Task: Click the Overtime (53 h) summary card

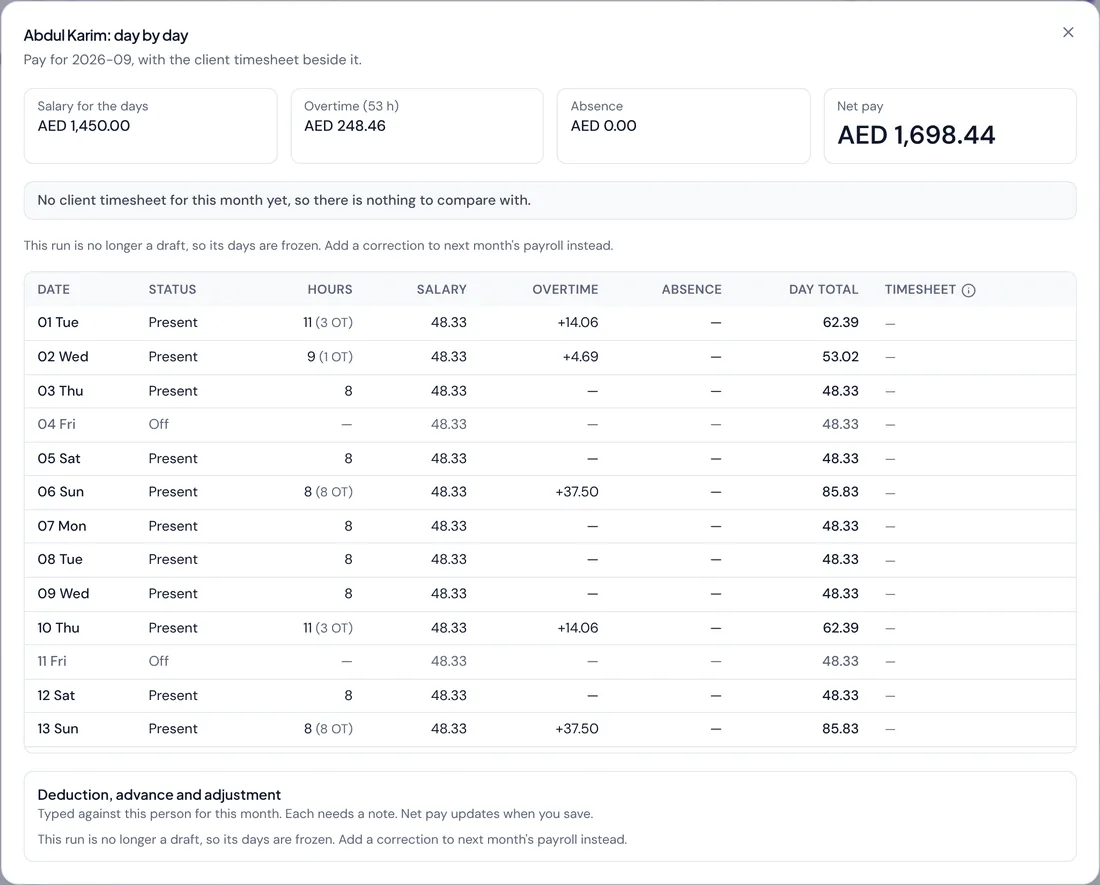Action: point(417,126)
